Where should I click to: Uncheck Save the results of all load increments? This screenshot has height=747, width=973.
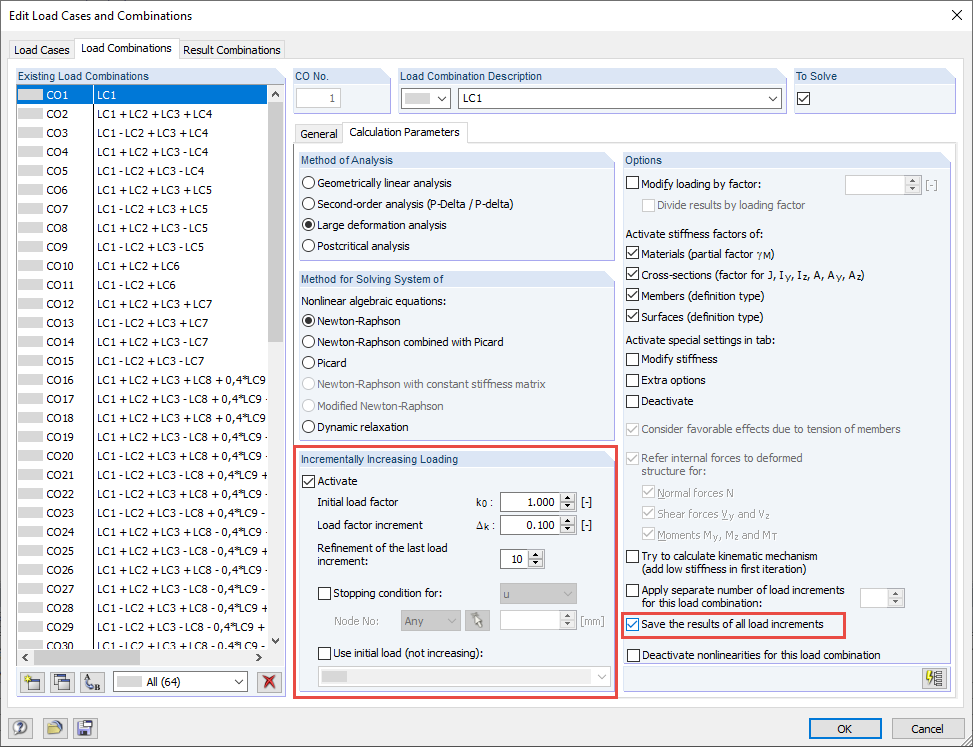[632, 625]
